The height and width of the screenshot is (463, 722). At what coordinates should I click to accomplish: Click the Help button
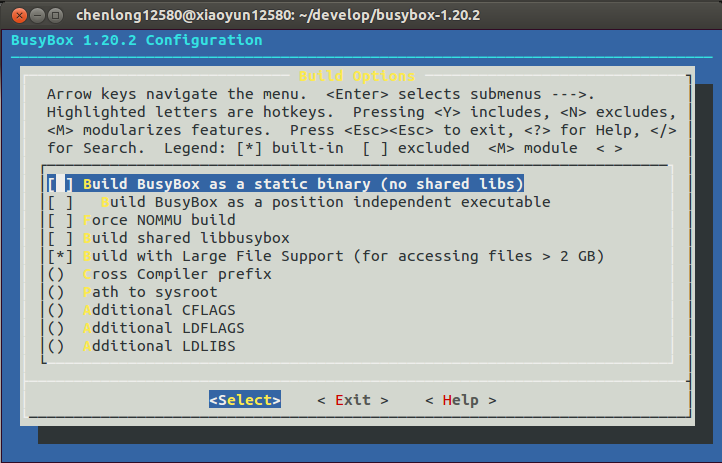coord(460,400)
